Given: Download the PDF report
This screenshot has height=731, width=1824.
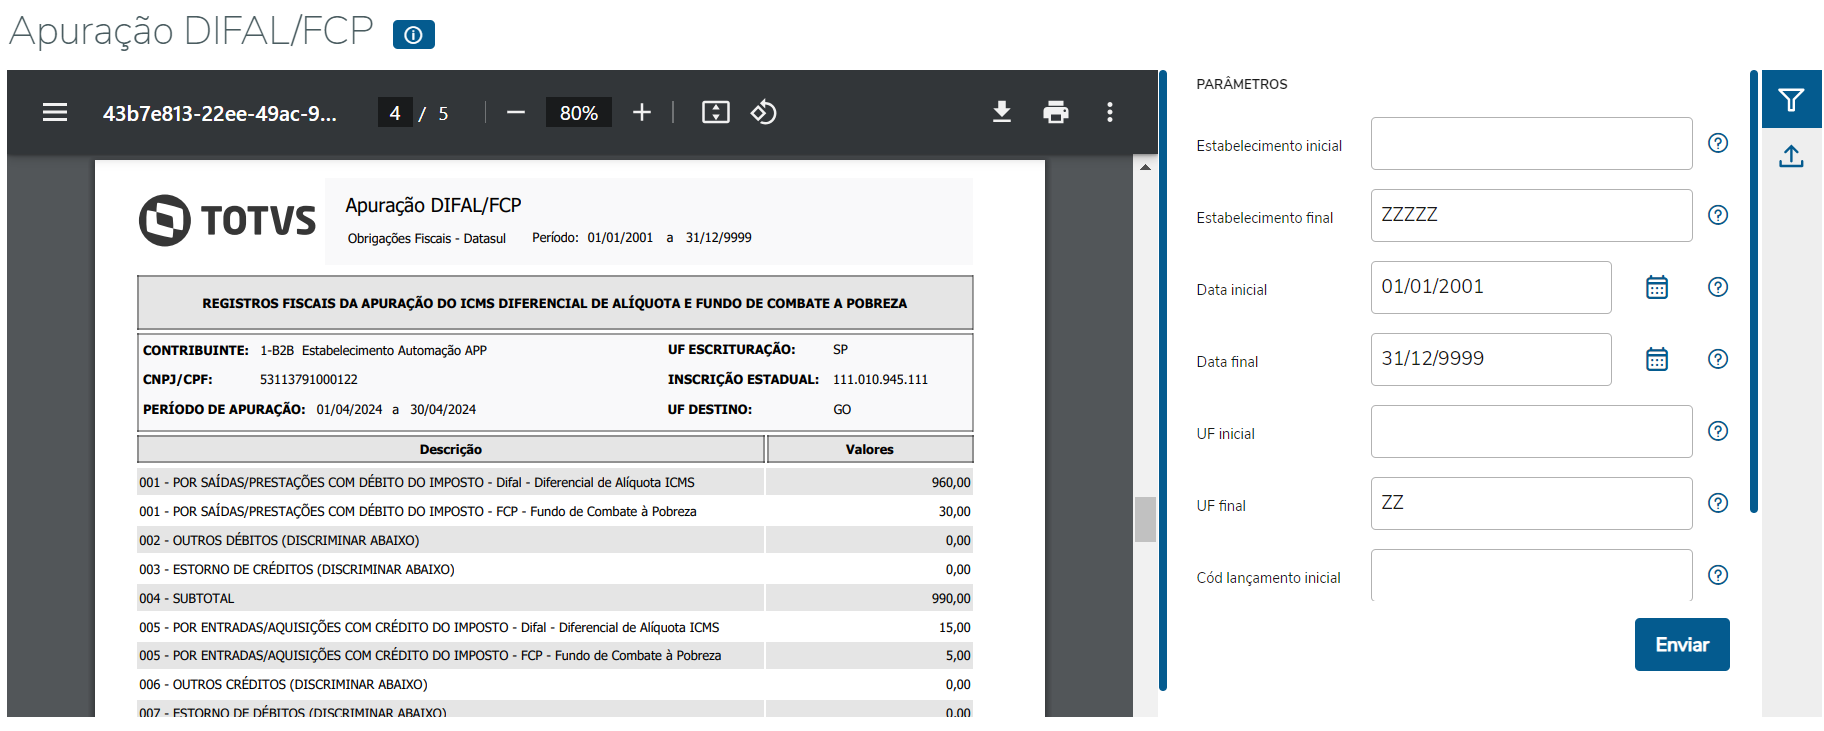Looking at the screenshot, I should [1002, 112].
